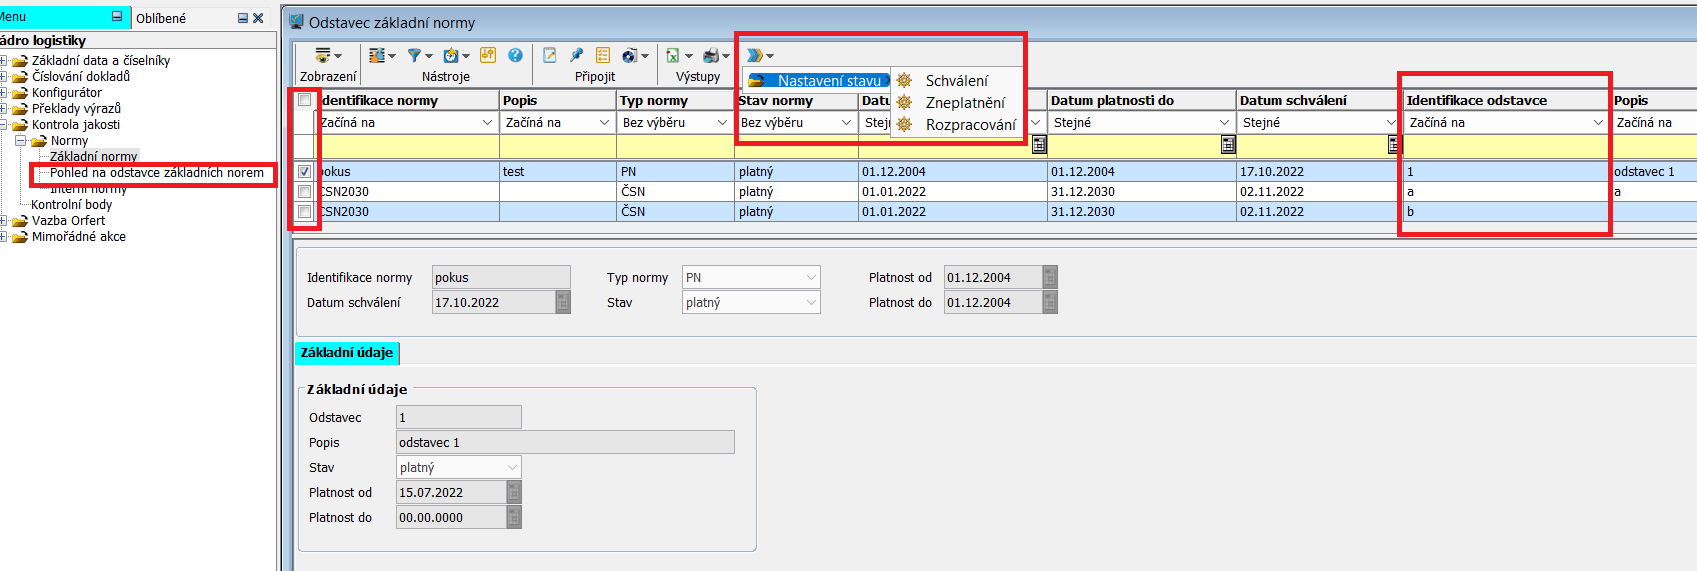Click the filter funnel icon
The width and height of the screenshot is (1697, 571).
click(x=414, y=56)
